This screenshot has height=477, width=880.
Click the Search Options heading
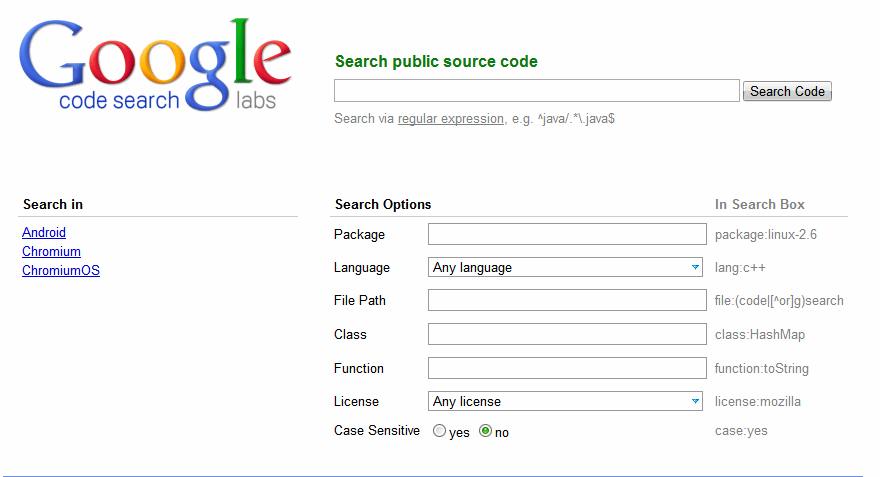[383, 205]
